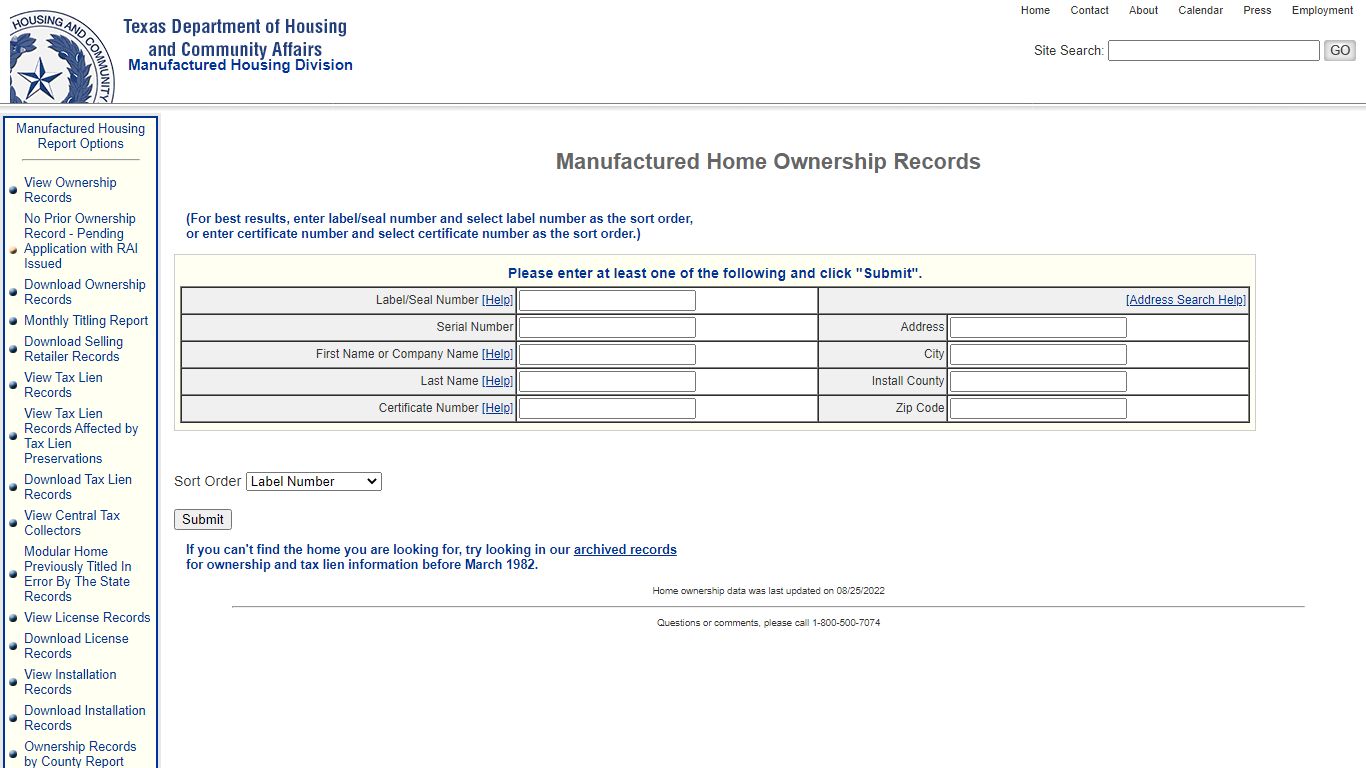The height and width of the screenshot is (768, 1366).
Task: Open Employment in top navigation
Action: 1322,10
